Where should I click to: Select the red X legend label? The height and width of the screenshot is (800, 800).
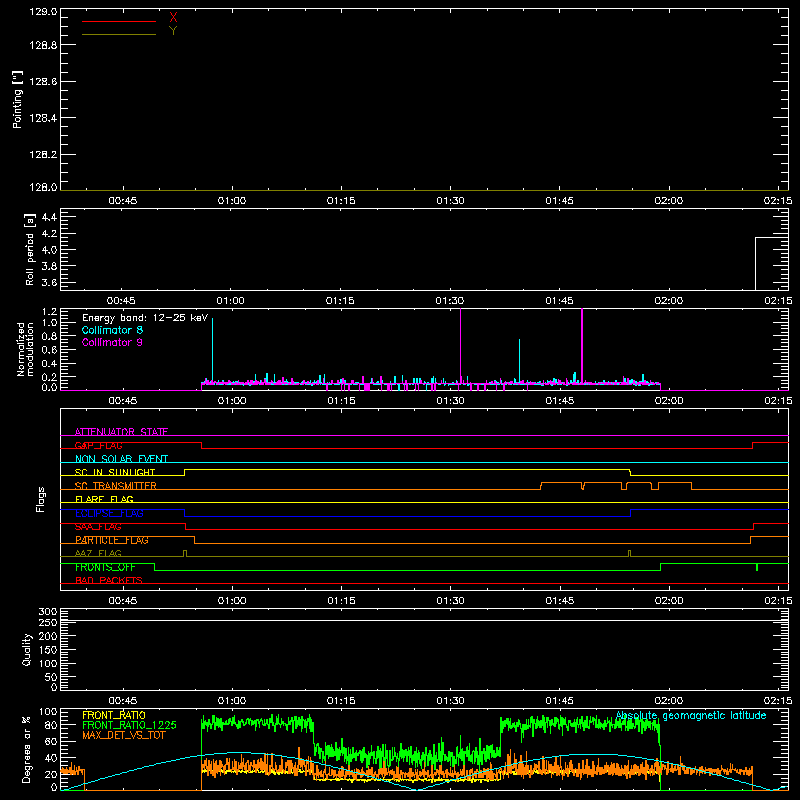(173, 18)
